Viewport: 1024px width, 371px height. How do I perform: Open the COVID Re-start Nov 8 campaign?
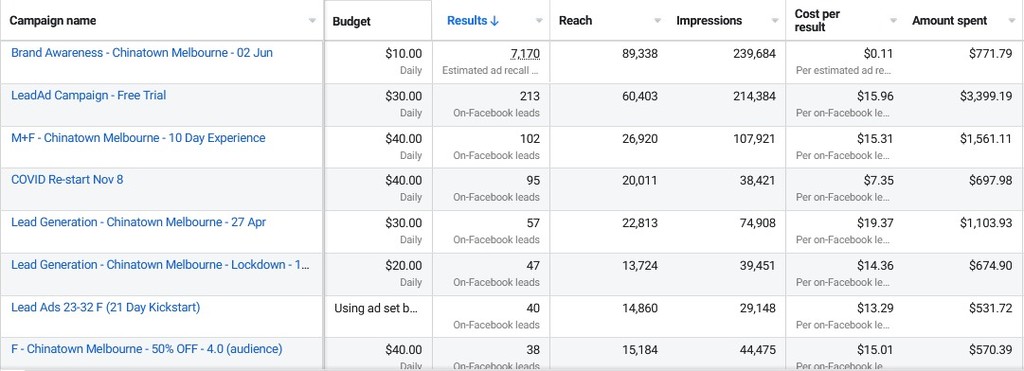click(x=67, y=180)
